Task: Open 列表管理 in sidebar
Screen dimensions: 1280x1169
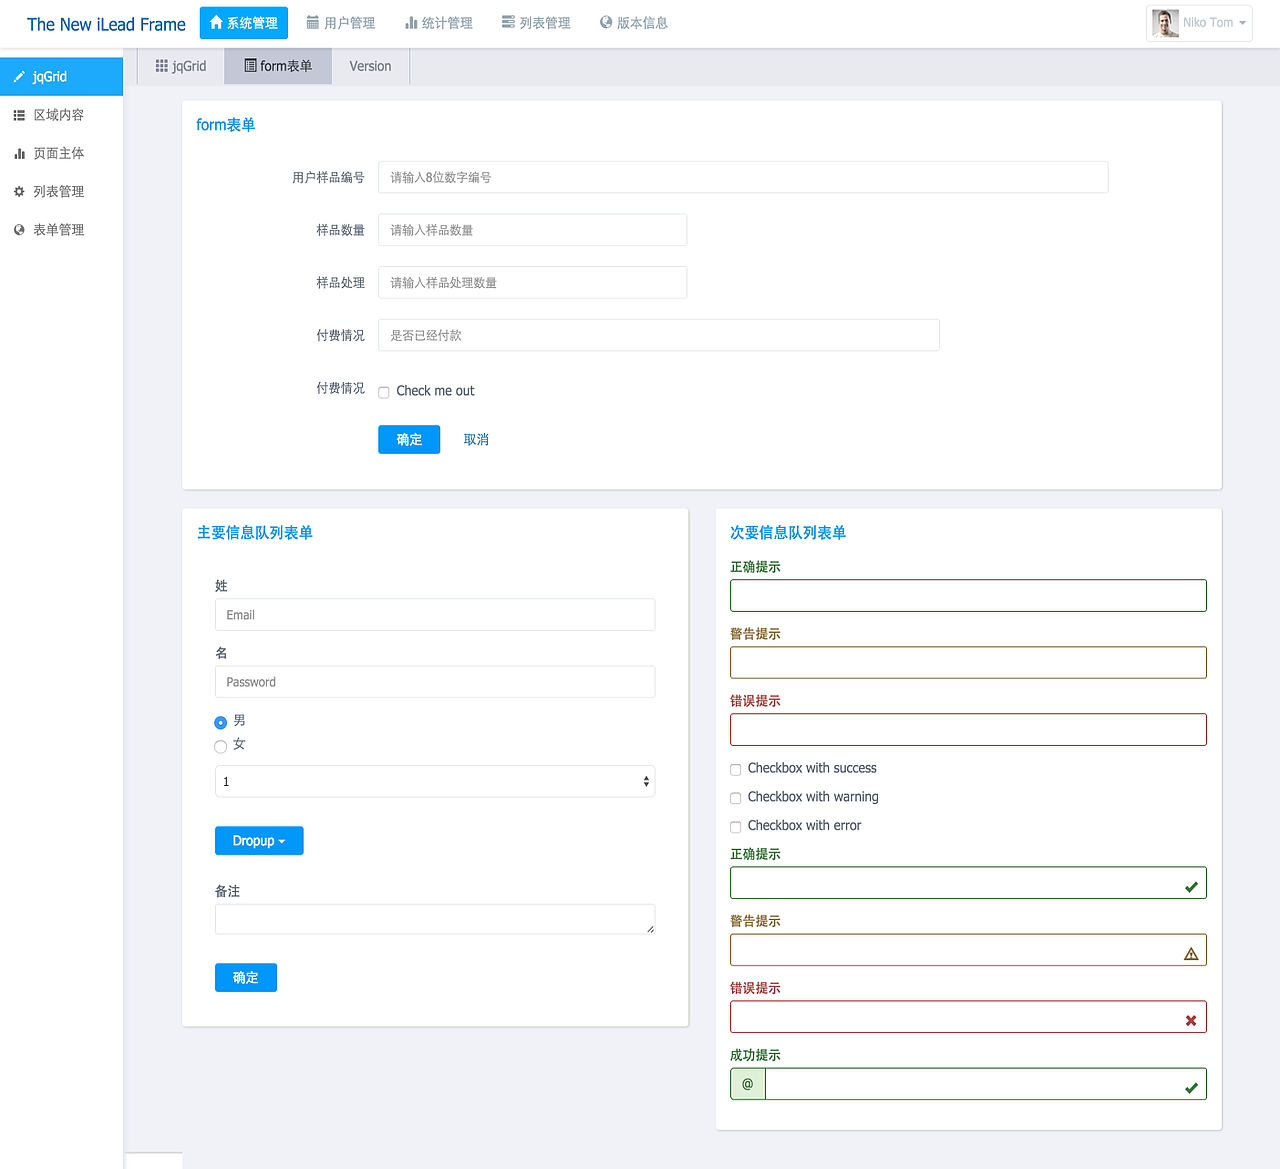Action: click(61, 191)
